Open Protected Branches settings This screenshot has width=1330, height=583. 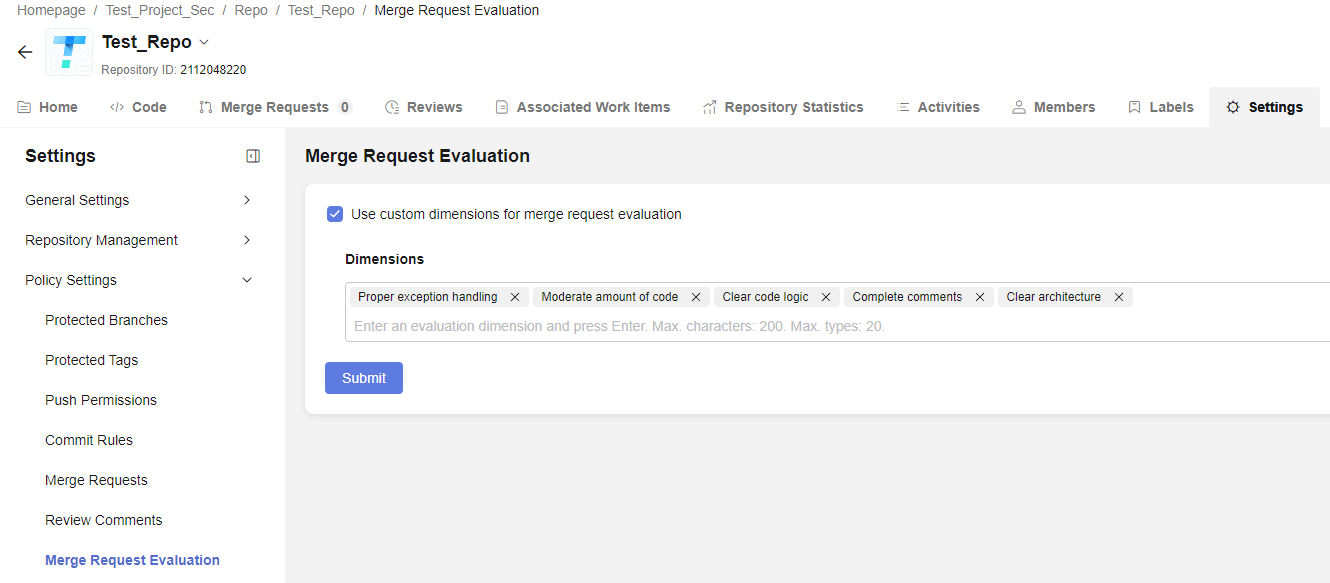point(106,320)
